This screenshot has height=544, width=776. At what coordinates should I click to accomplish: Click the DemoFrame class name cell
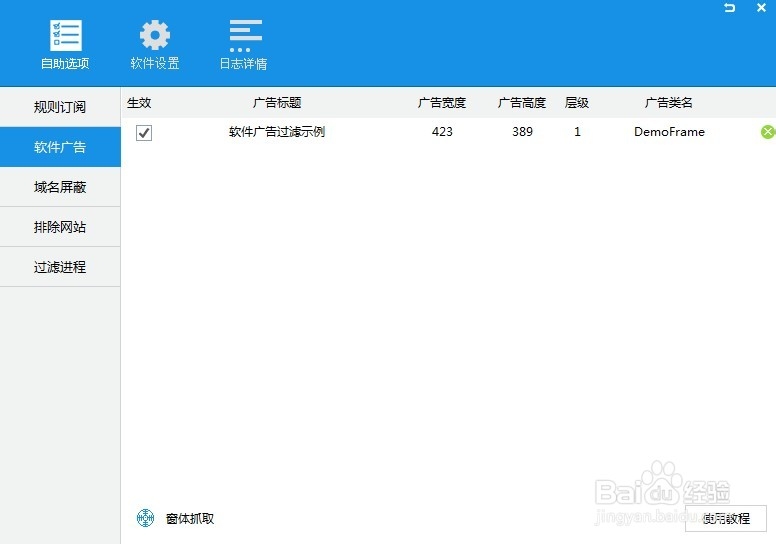tap(669, 132)
